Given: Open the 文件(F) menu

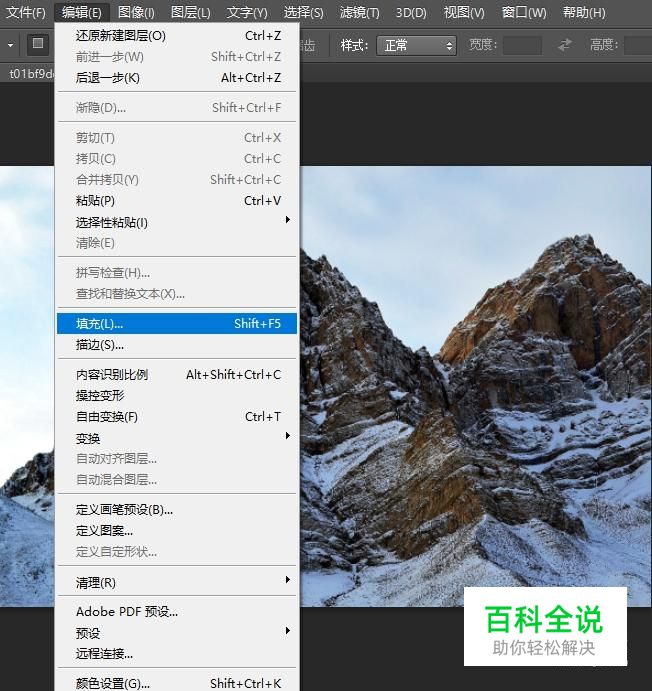Looking at the screenshot, I should tap(26, 12).
